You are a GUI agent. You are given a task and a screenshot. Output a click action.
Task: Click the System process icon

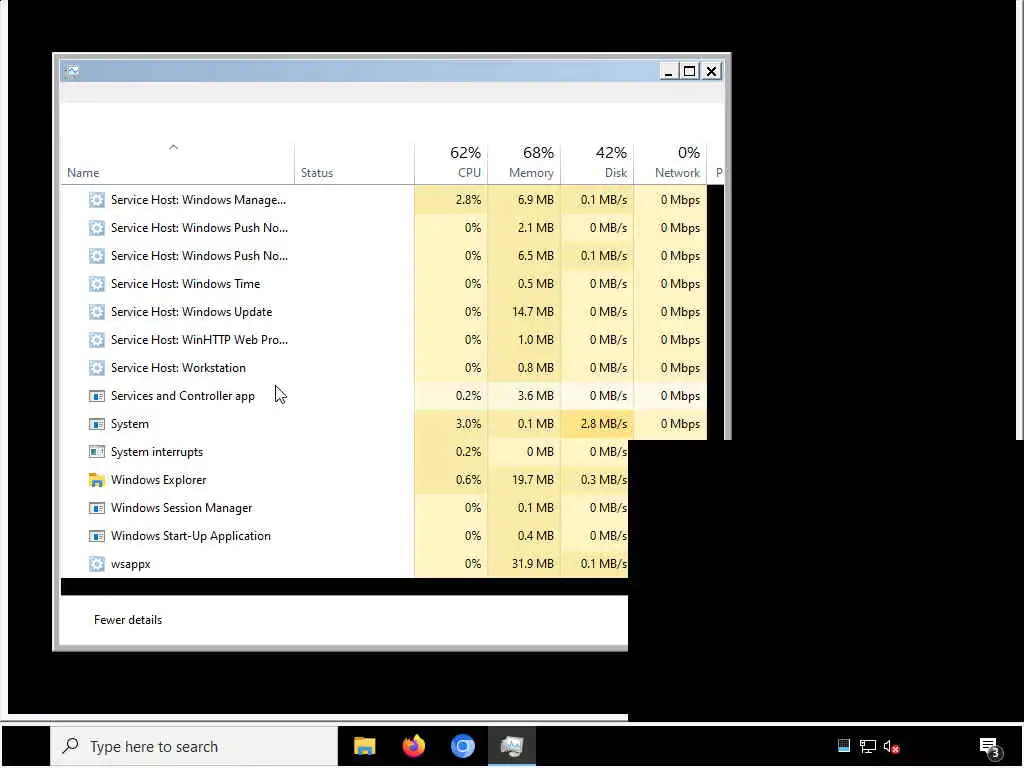tap(97, 424)
